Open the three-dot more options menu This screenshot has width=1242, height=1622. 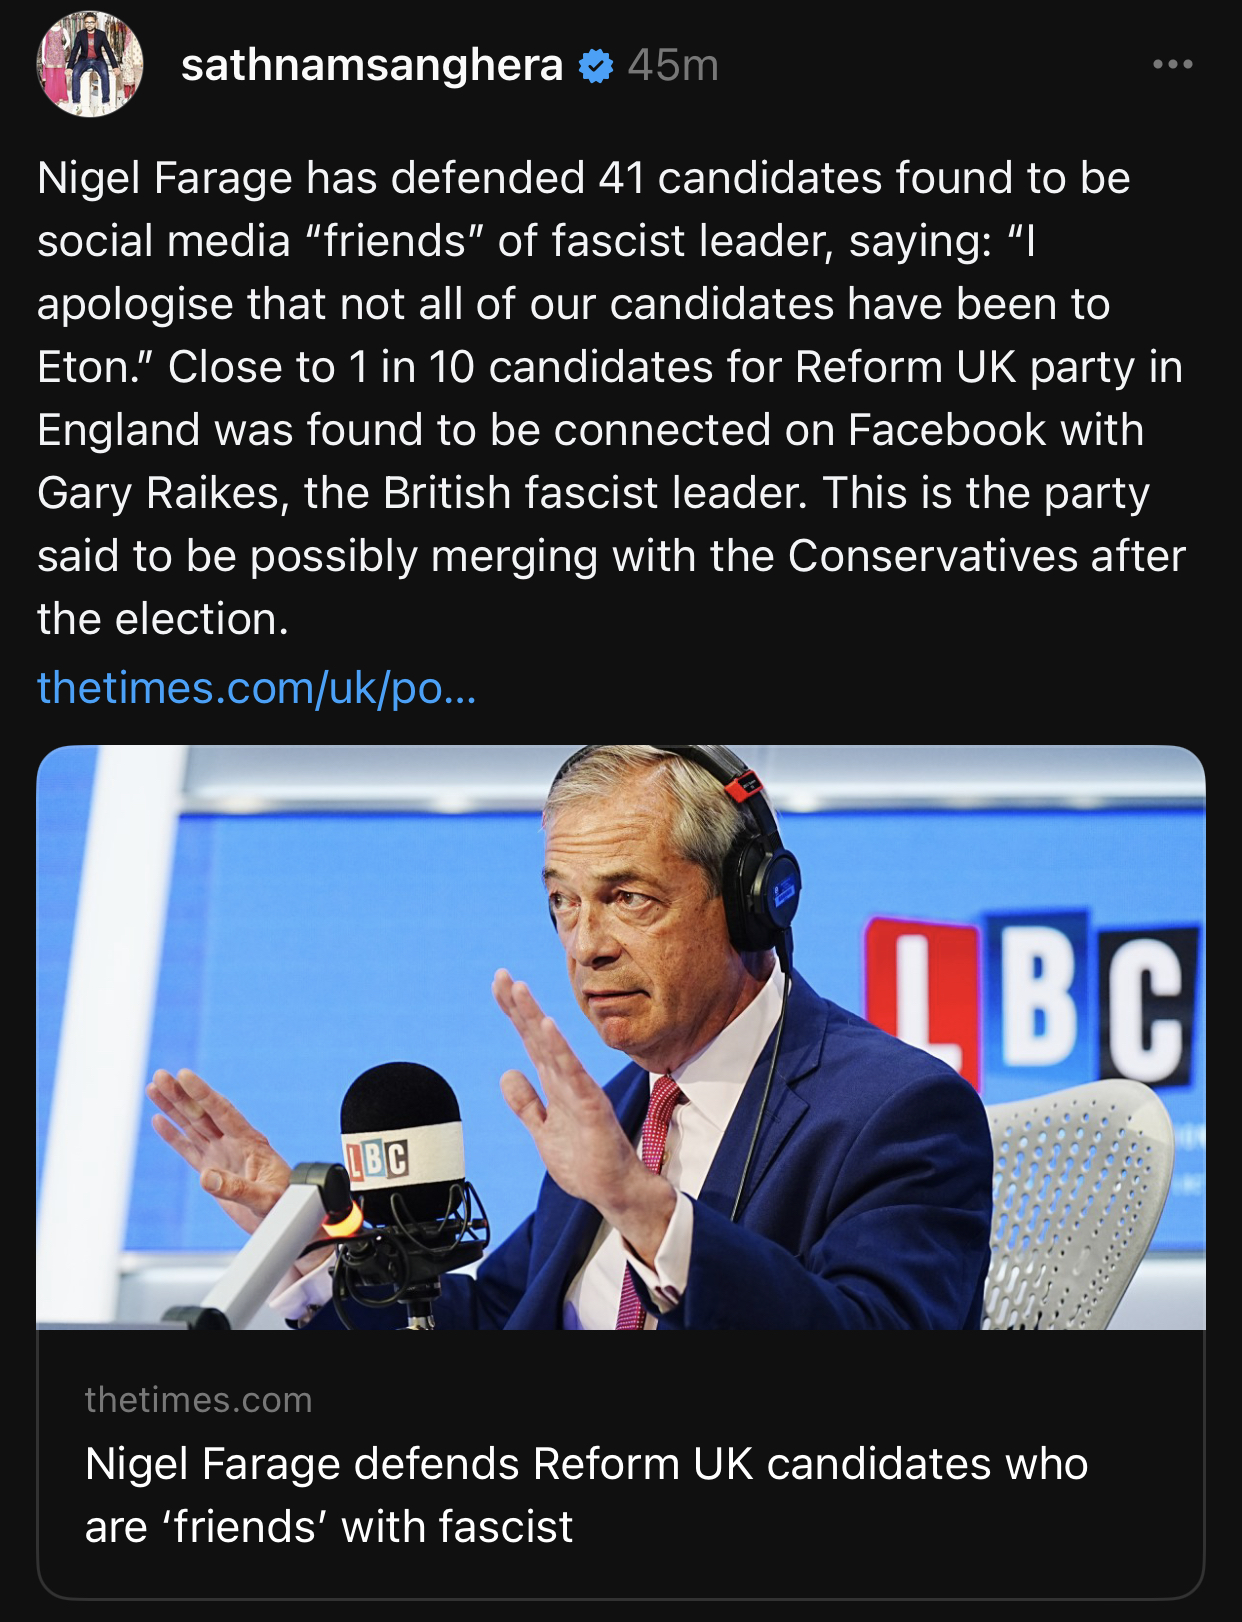tap(1172, 65)
